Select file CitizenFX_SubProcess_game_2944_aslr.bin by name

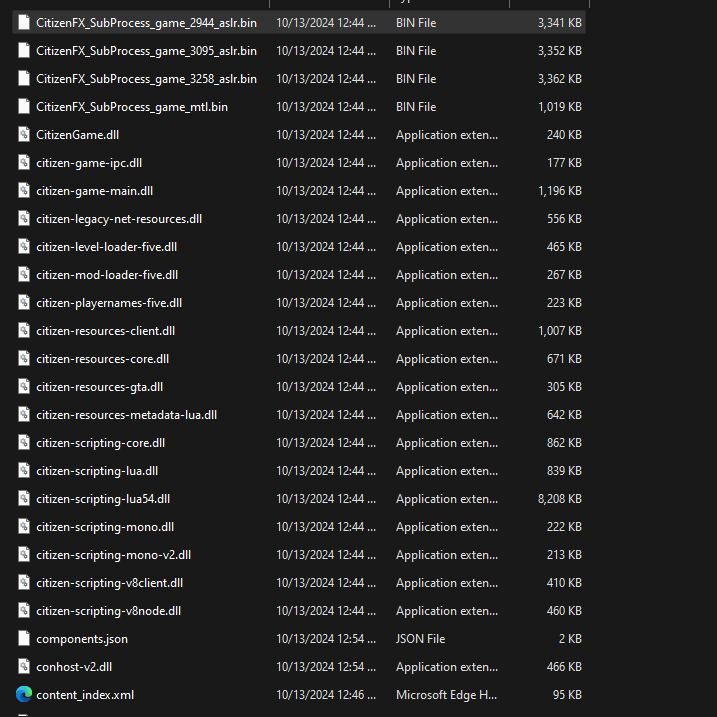click(146, 23)
